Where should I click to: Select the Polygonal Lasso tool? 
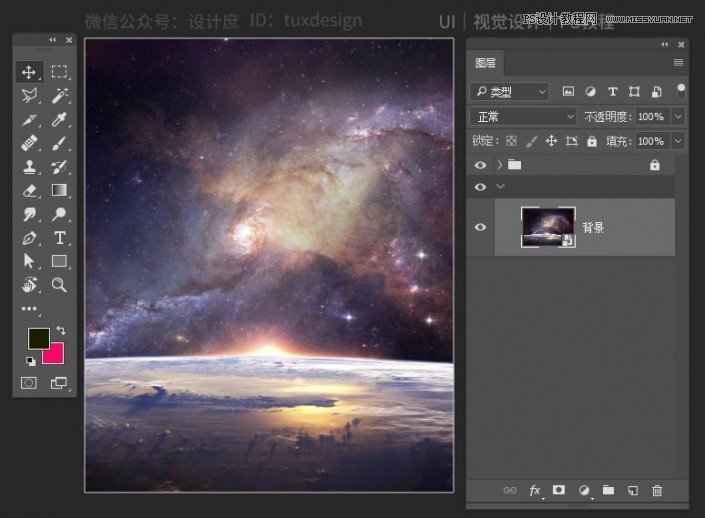[29, 96]
